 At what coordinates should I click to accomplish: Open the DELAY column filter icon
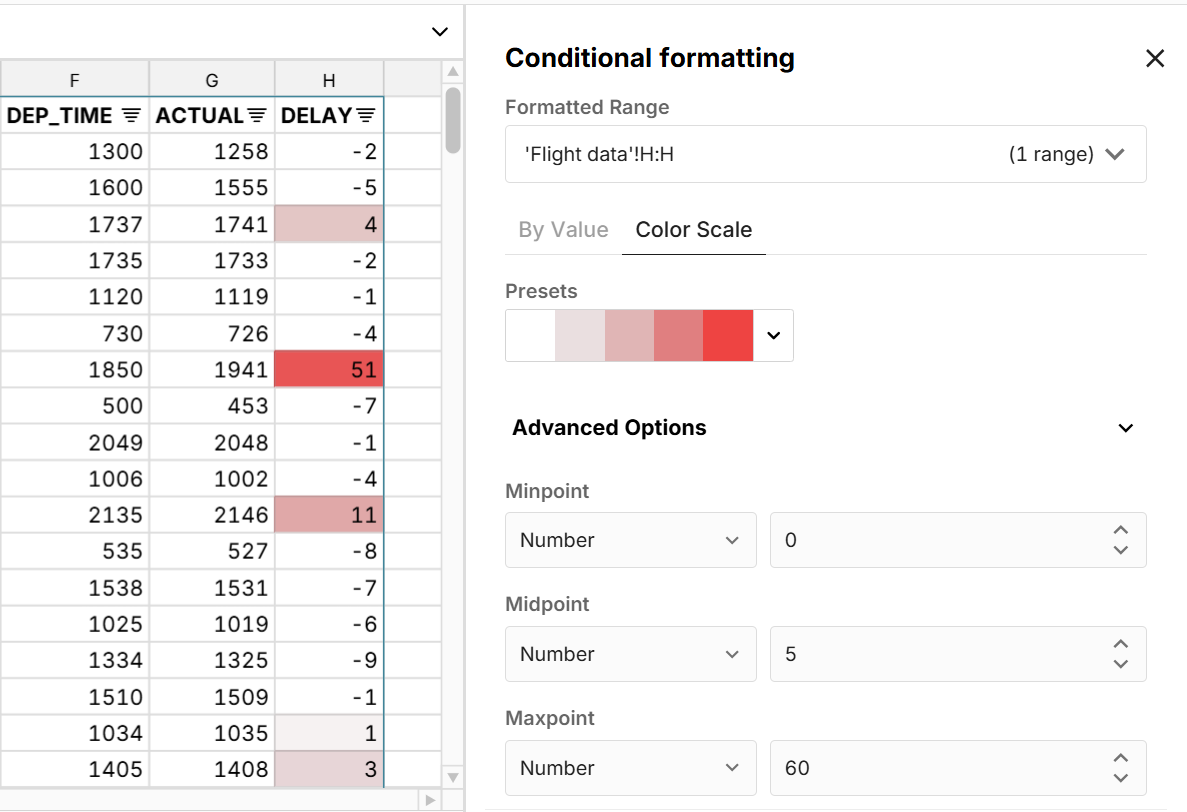(x=366, y=116)
